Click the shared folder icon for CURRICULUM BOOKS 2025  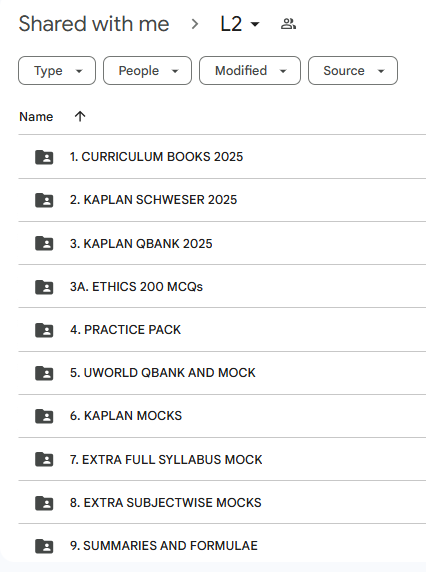(44, 157)
